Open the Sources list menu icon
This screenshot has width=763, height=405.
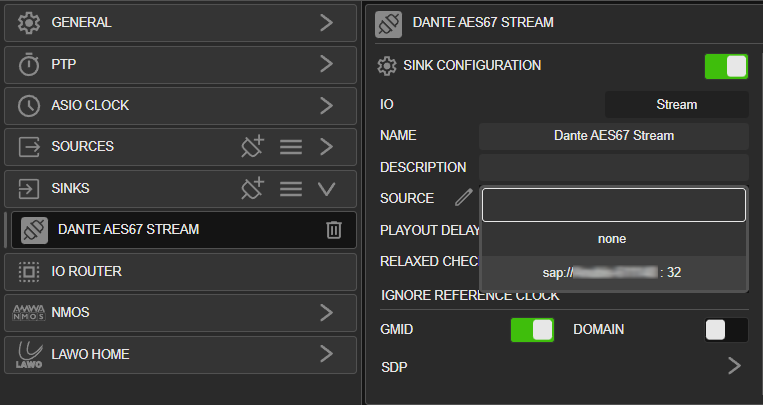291,147
